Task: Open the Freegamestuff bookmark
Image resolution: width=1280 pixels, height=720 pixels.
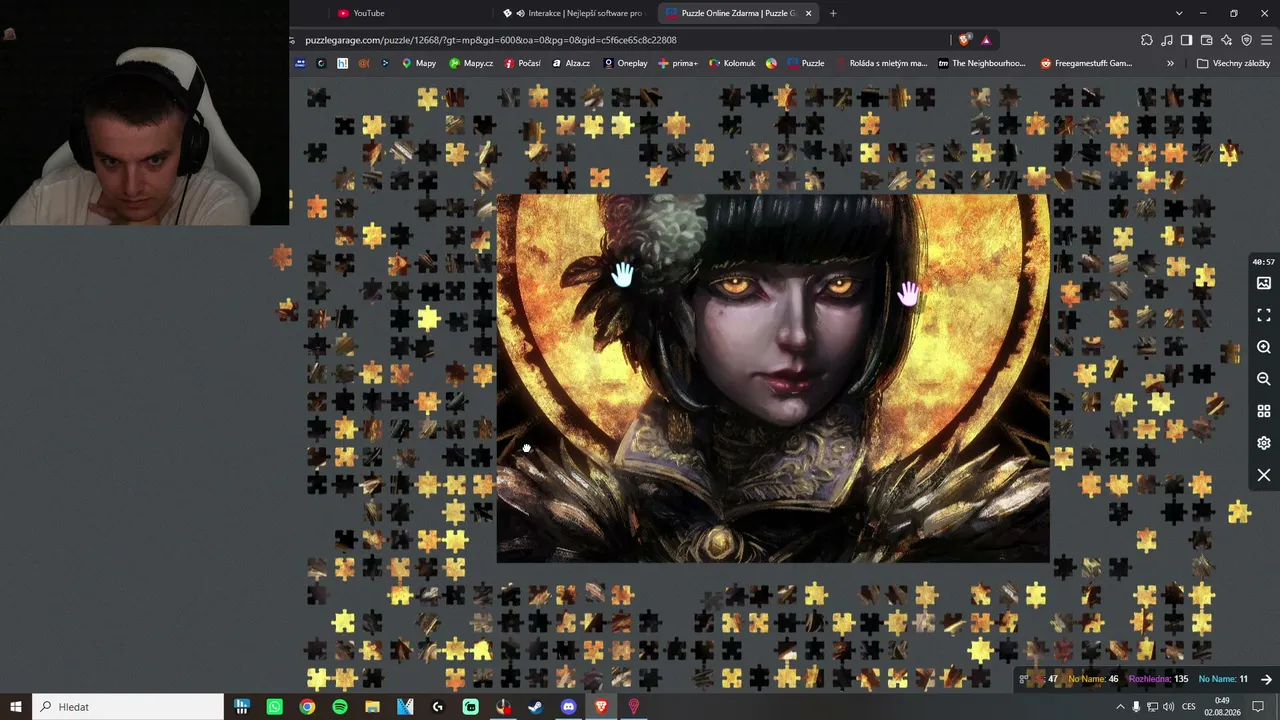Action: (x=1087, y=63)
